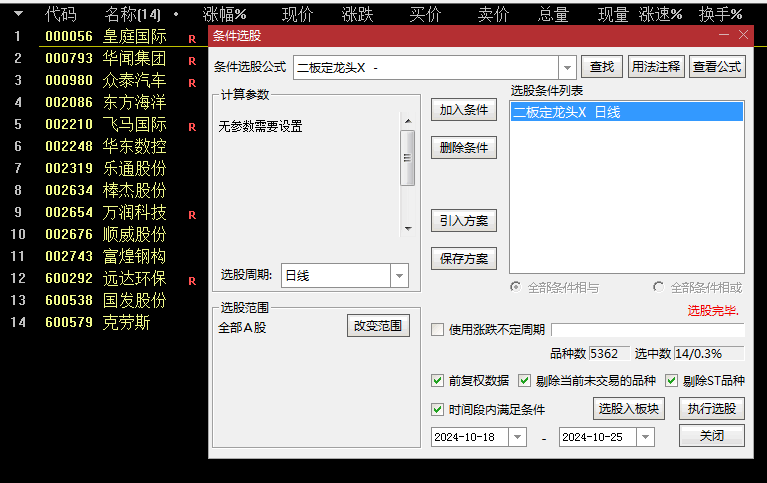Uncheck 剔除当前未交易的品种 checkbox
The width and height of the screenshot is (767, 483).
click(524, 380)
